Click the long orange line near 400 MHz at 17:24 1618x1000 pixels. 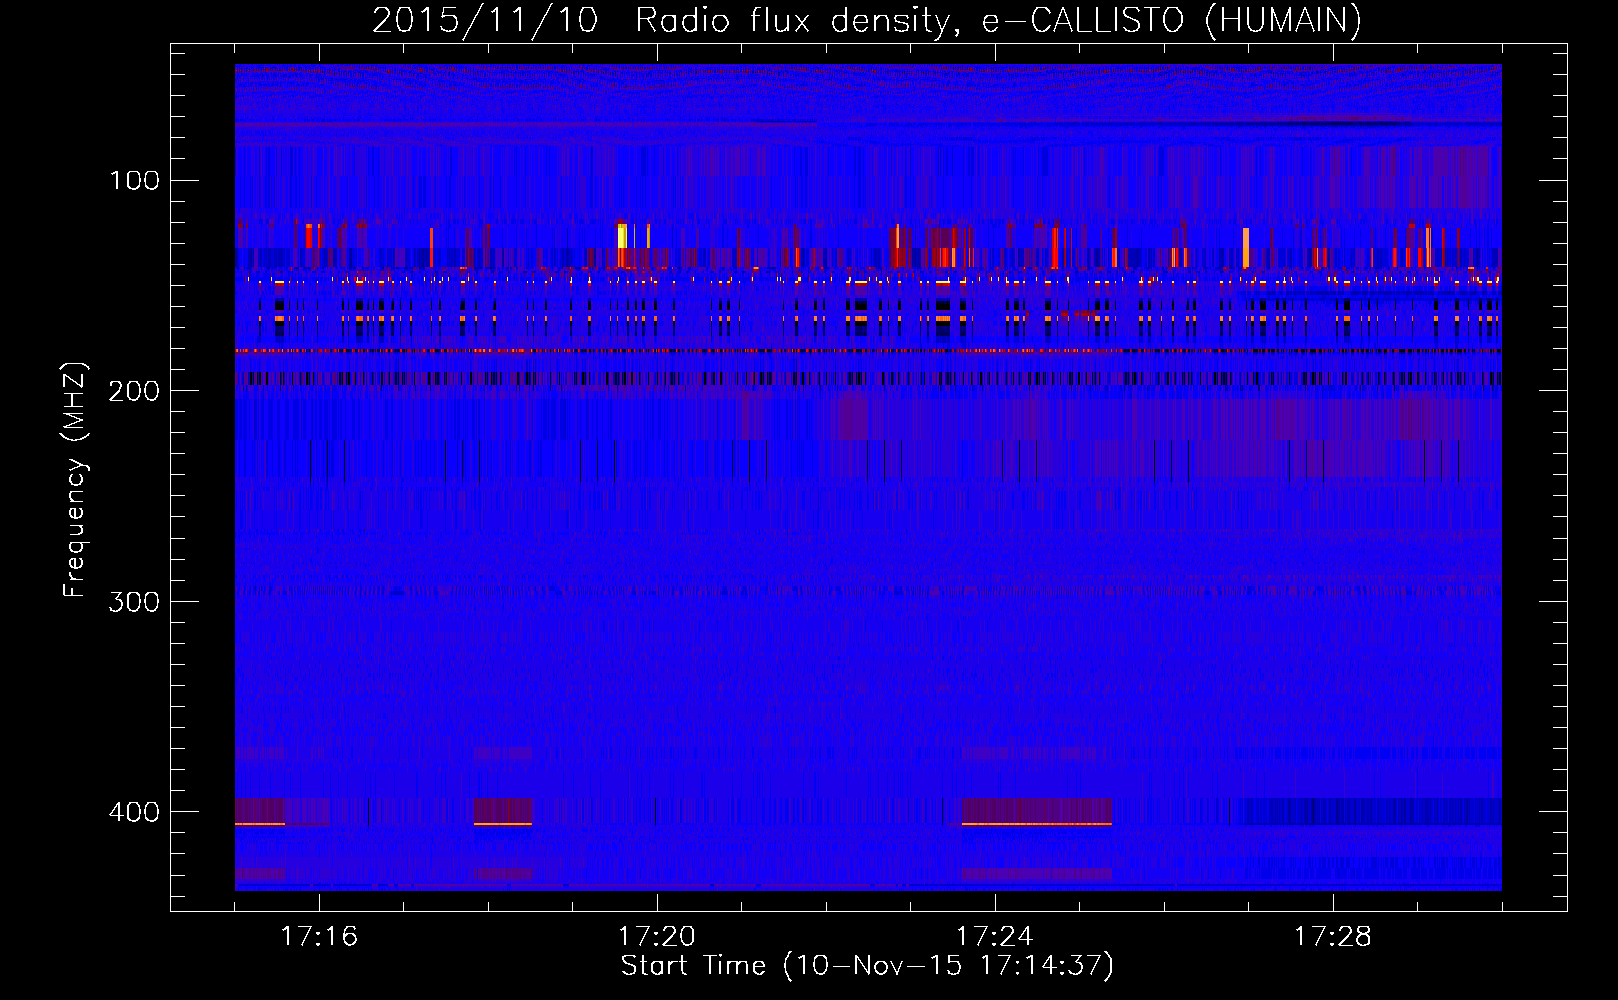tap(1036, 824)
